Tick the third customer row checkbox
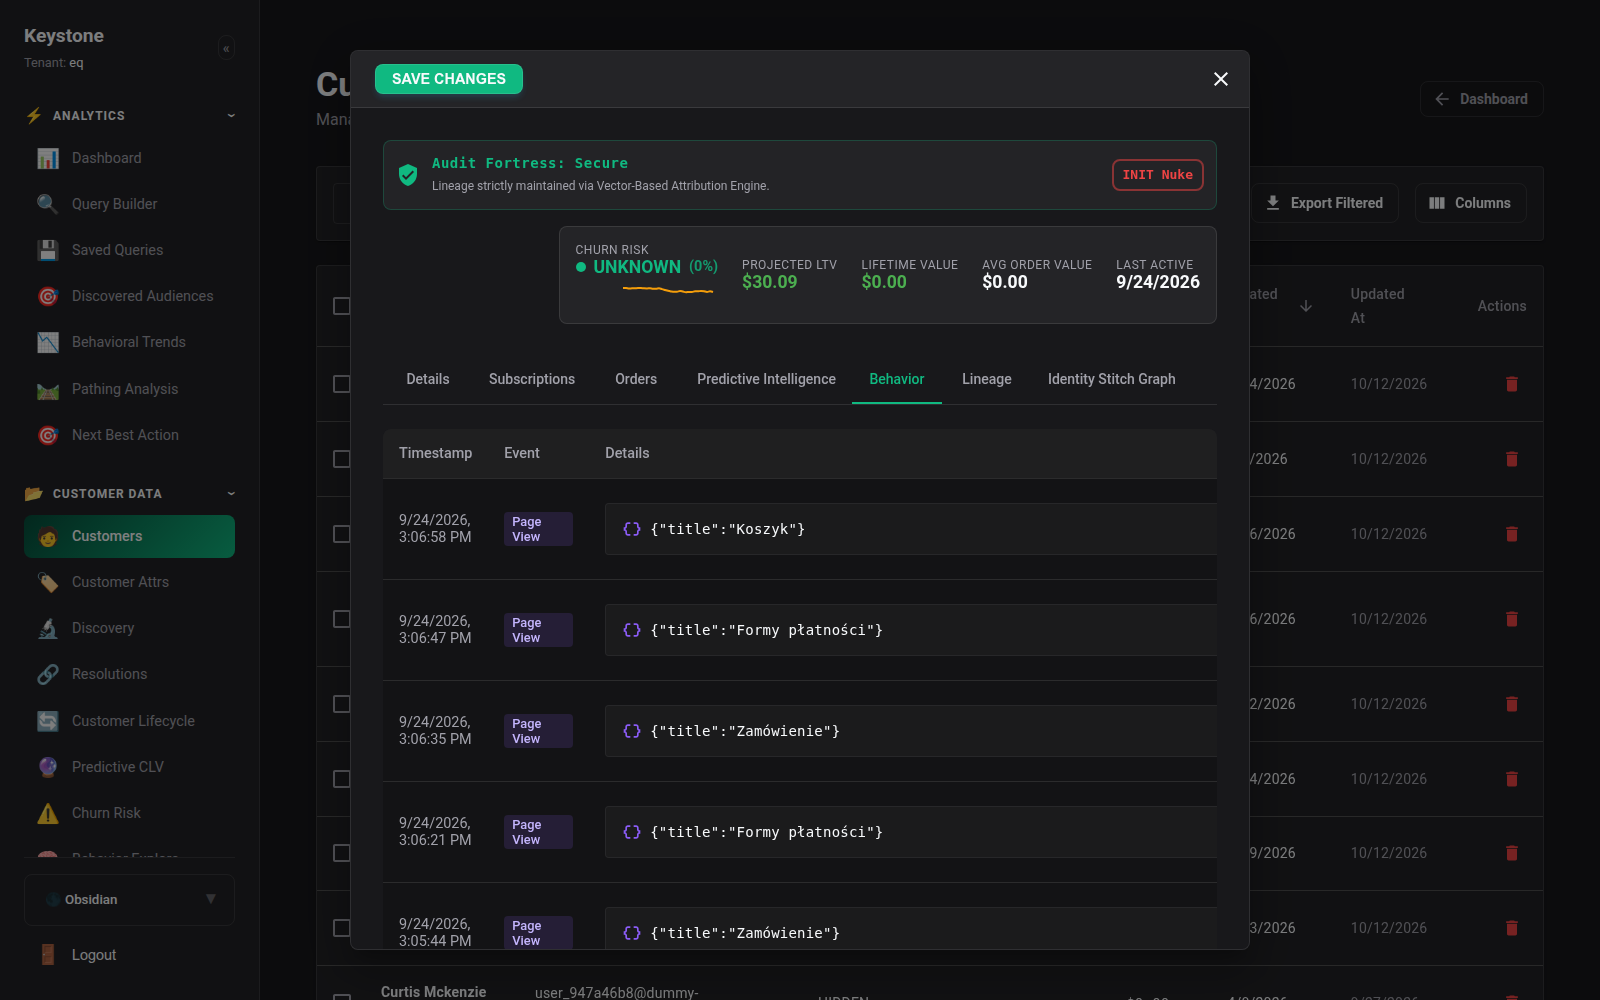 [342, 534]
